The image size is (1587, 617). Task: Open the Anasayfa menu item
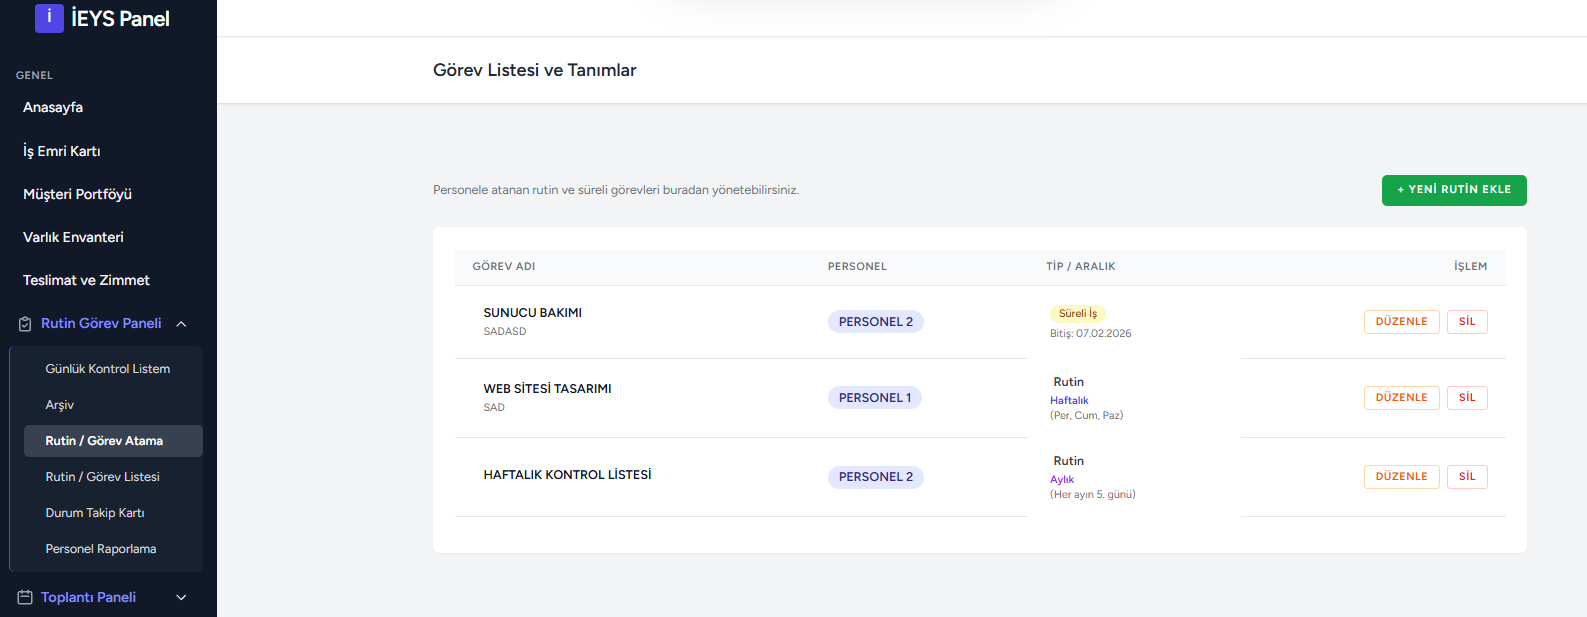pos(53,107)
